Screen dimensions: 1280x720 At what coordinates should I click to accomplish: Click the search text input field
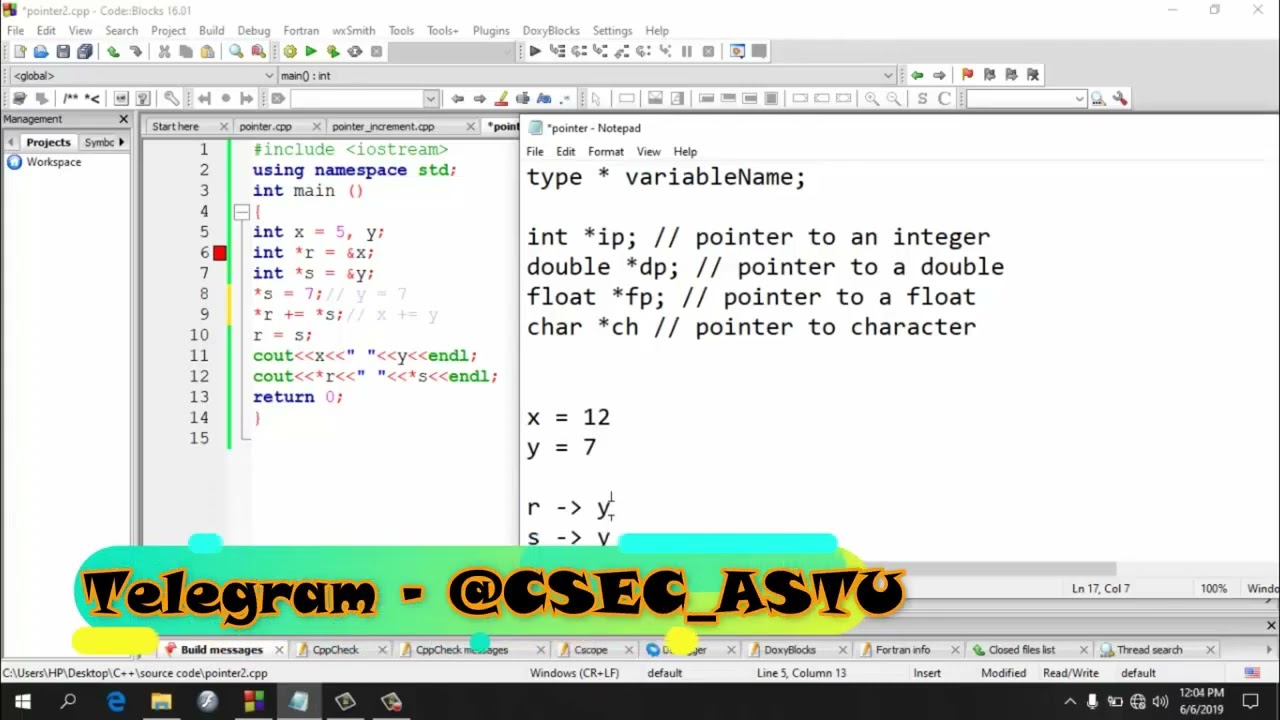click(357, 99)
